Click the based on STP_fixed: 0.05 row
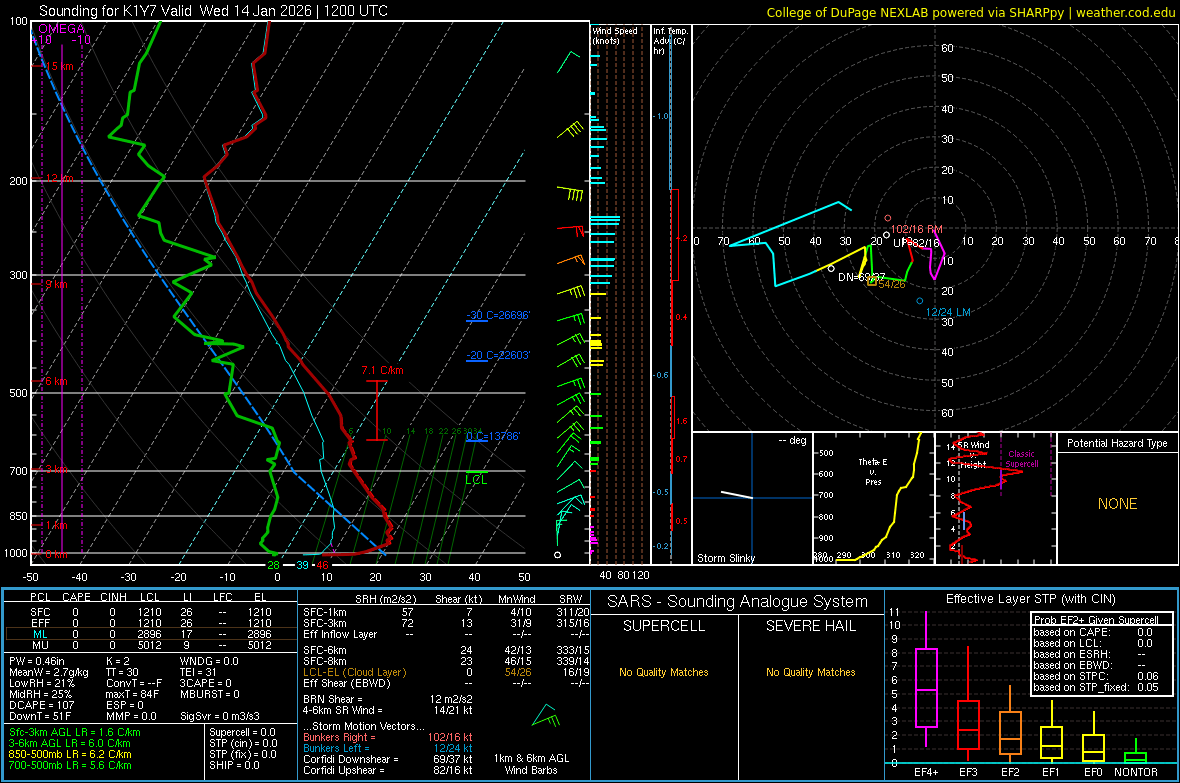 (1095, 687)
